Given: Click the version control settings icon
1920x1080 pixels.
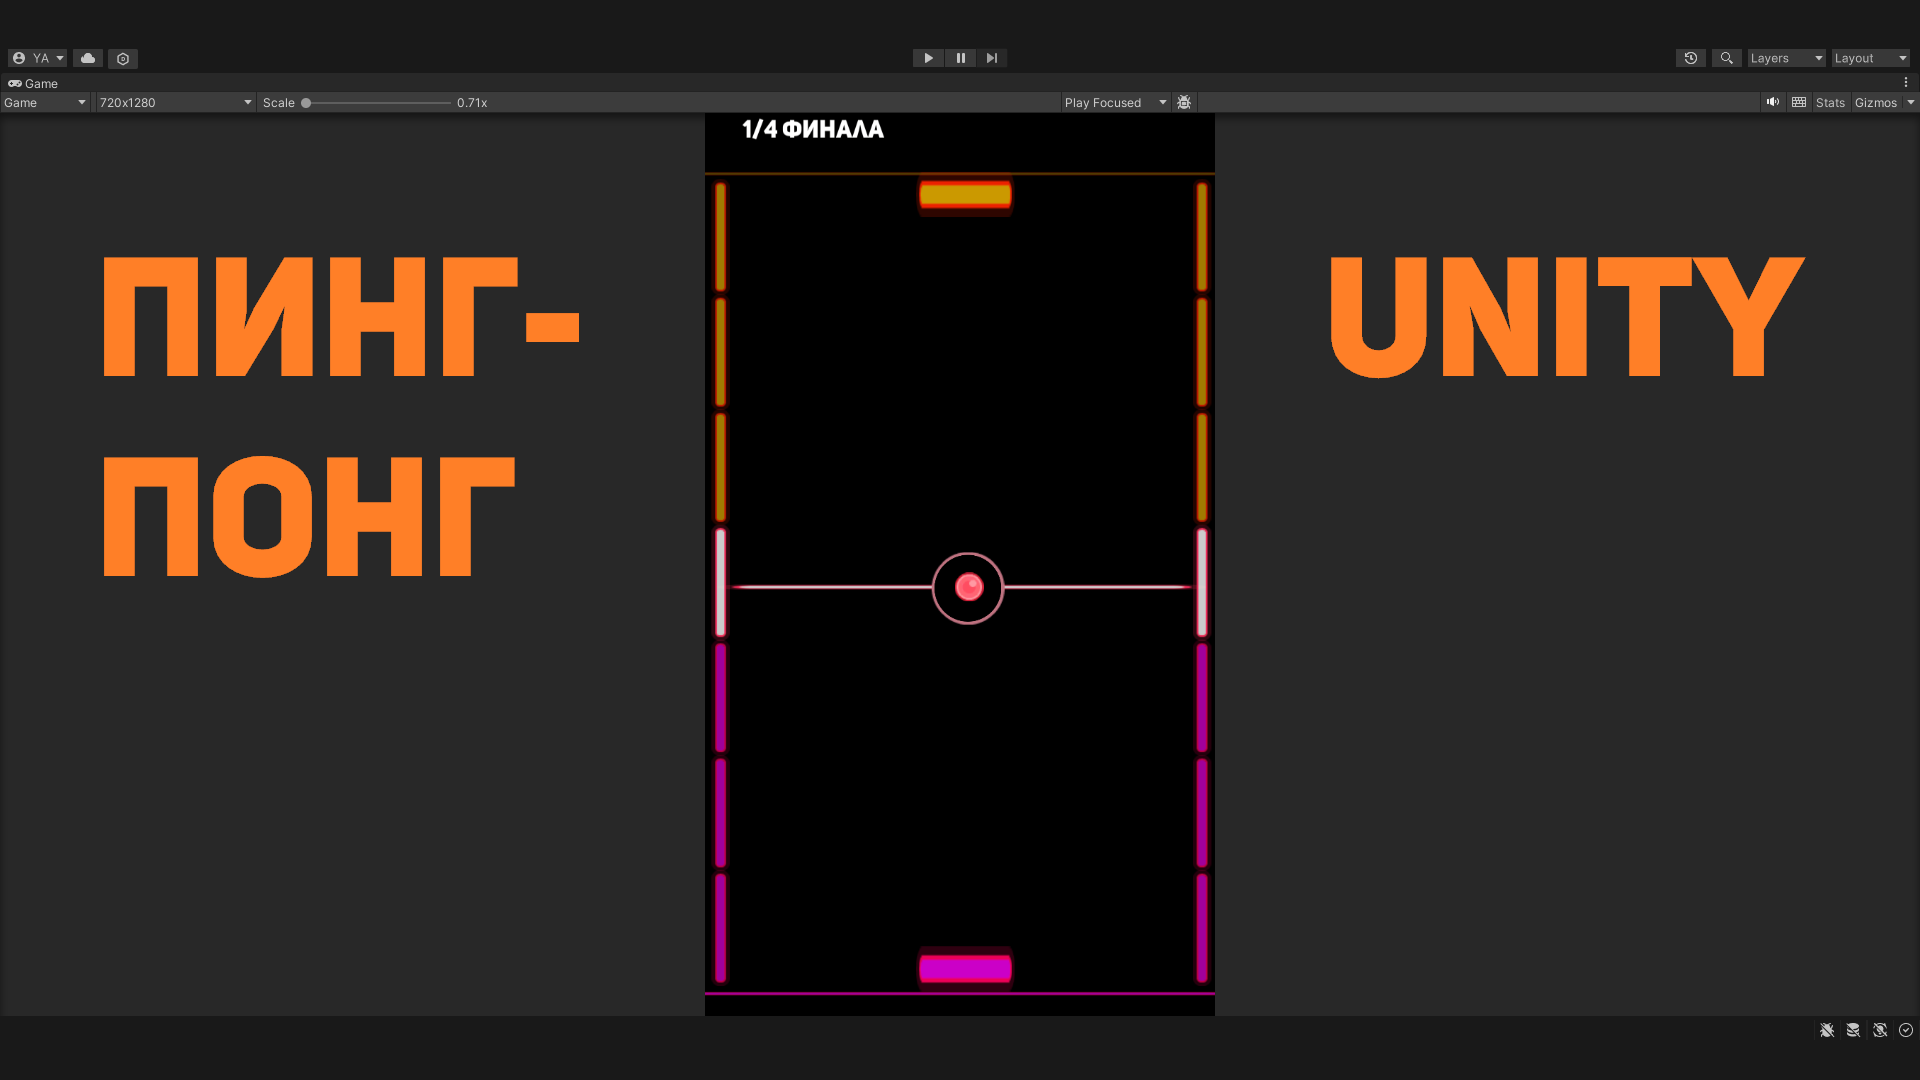Looking at the screenshot, I should click(123, 59).
